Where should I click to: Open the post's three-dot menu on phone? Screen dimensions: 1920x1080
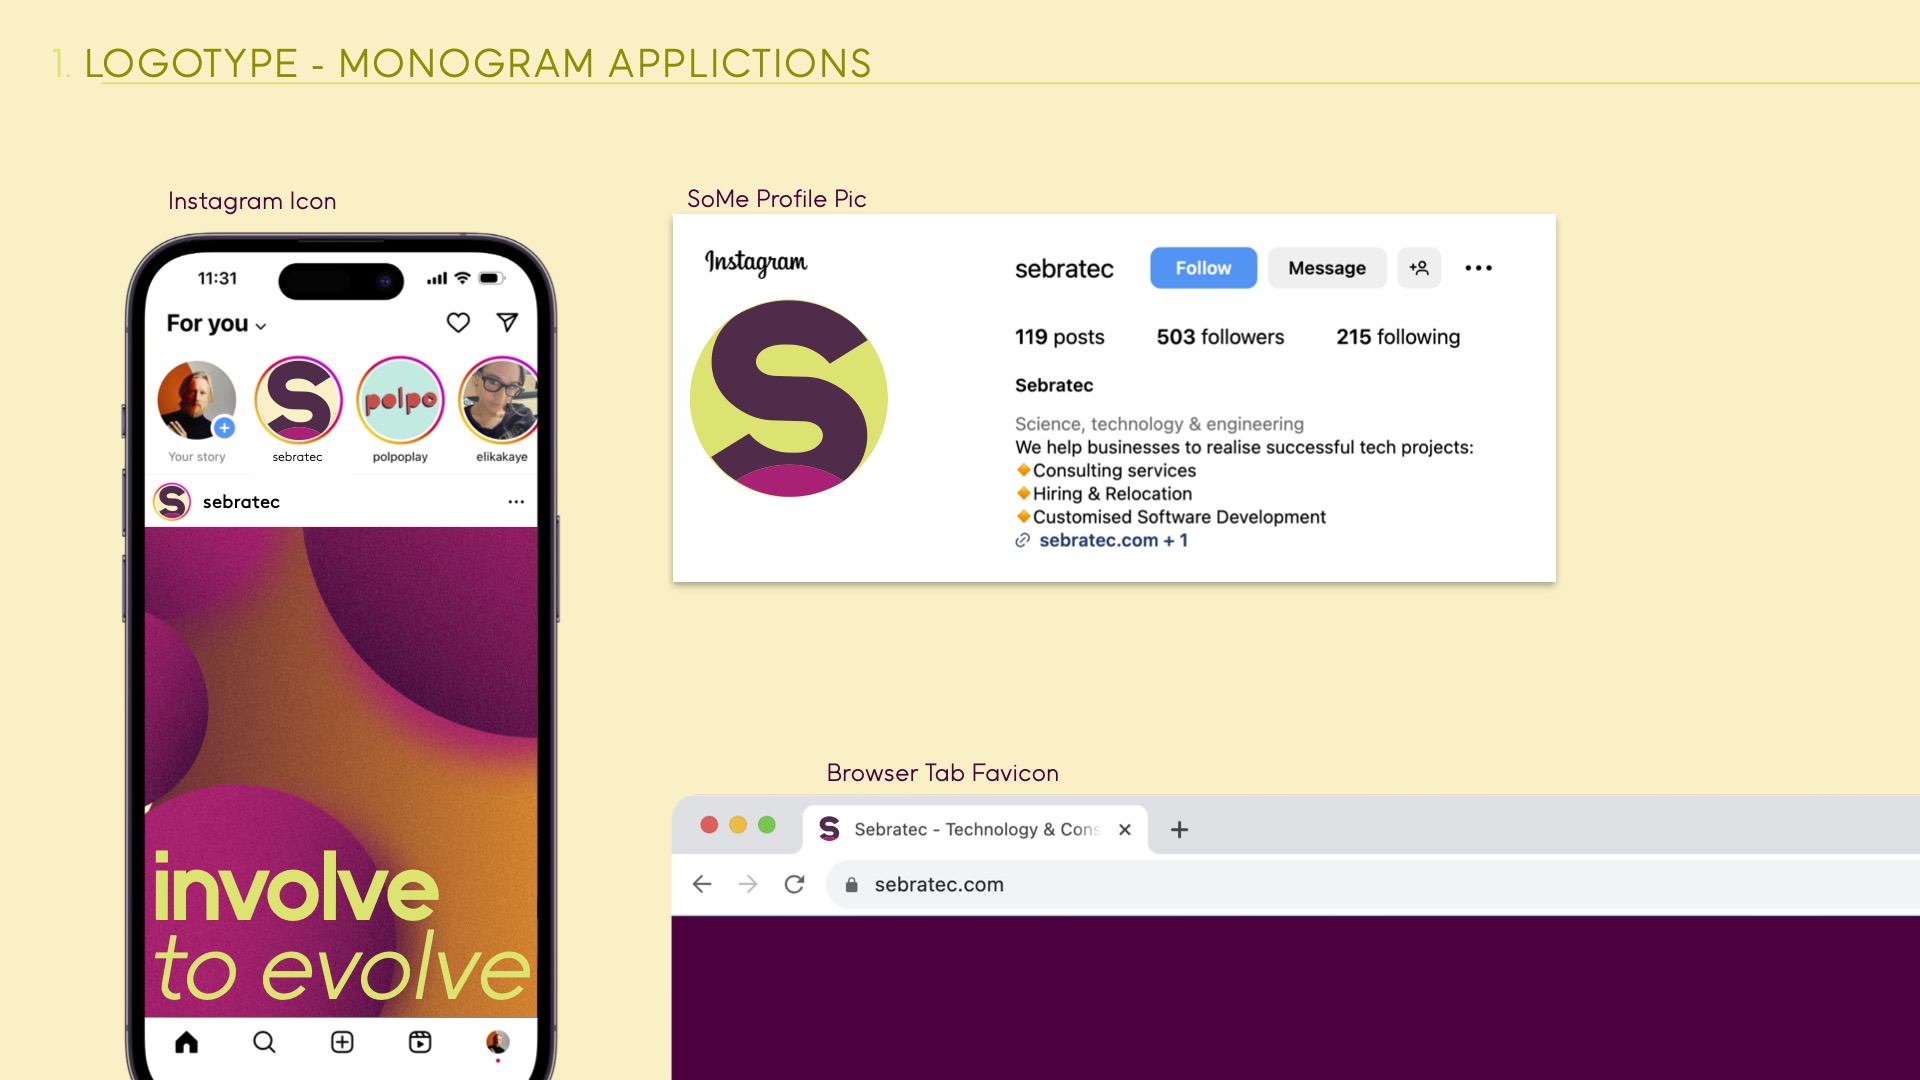coord(516,502)
